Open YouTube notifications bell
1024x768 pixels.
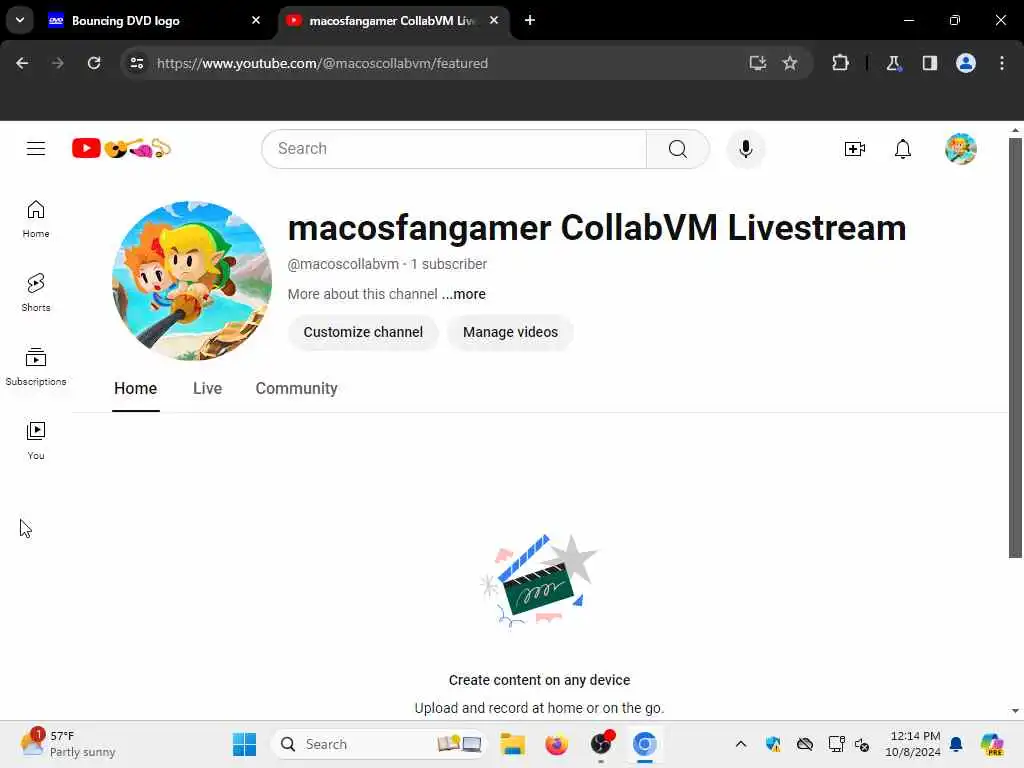click(x=903, y=149)
